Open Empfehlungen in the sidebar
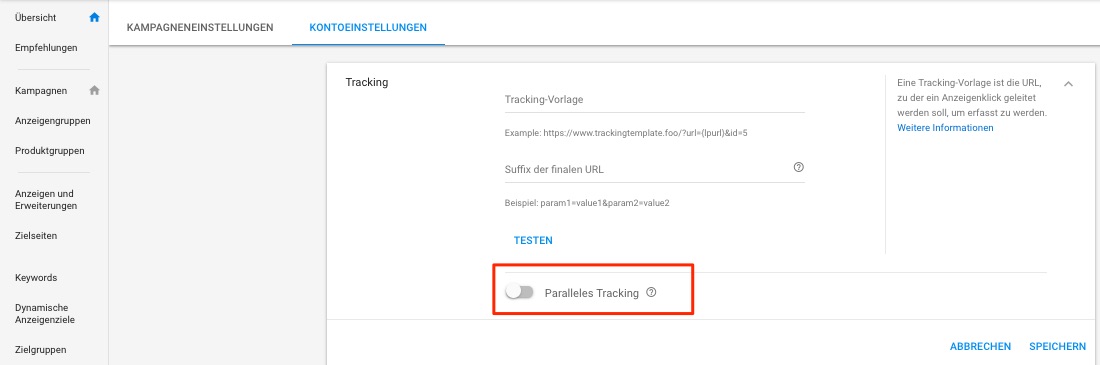 [x=46, y=48]
